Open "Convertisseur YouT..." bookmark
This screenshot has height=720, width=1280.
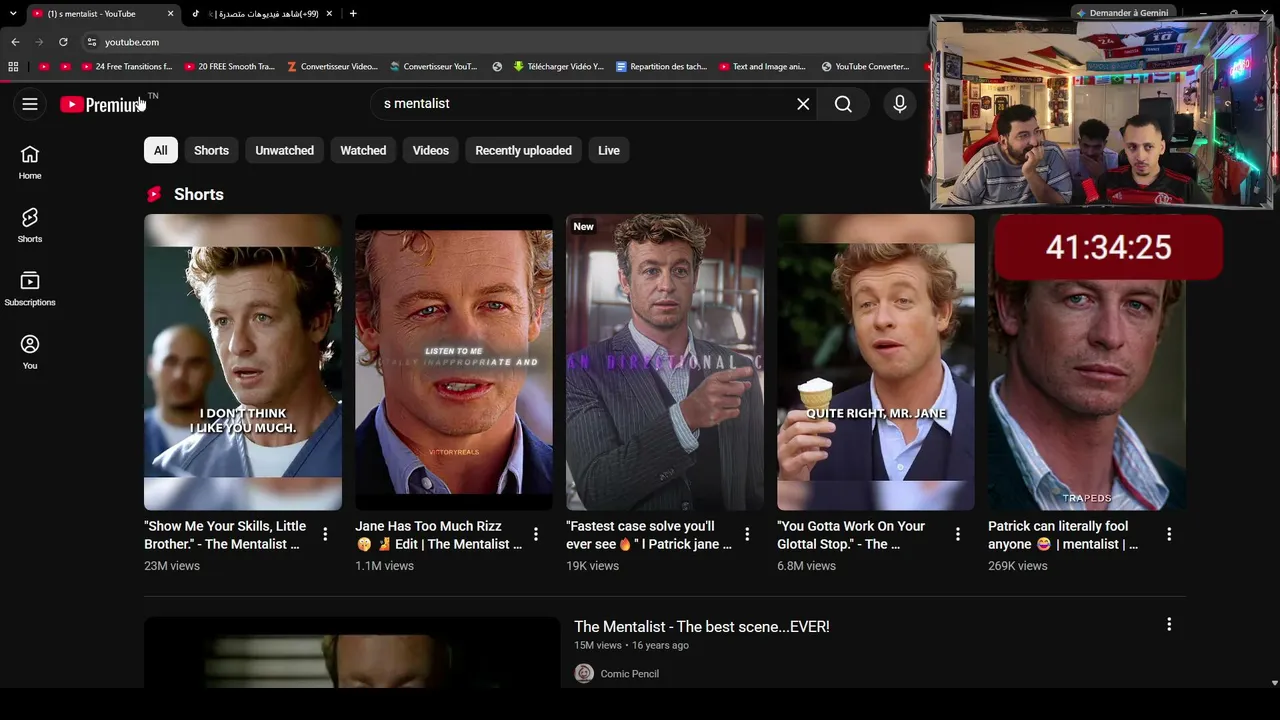pos(435,67)
